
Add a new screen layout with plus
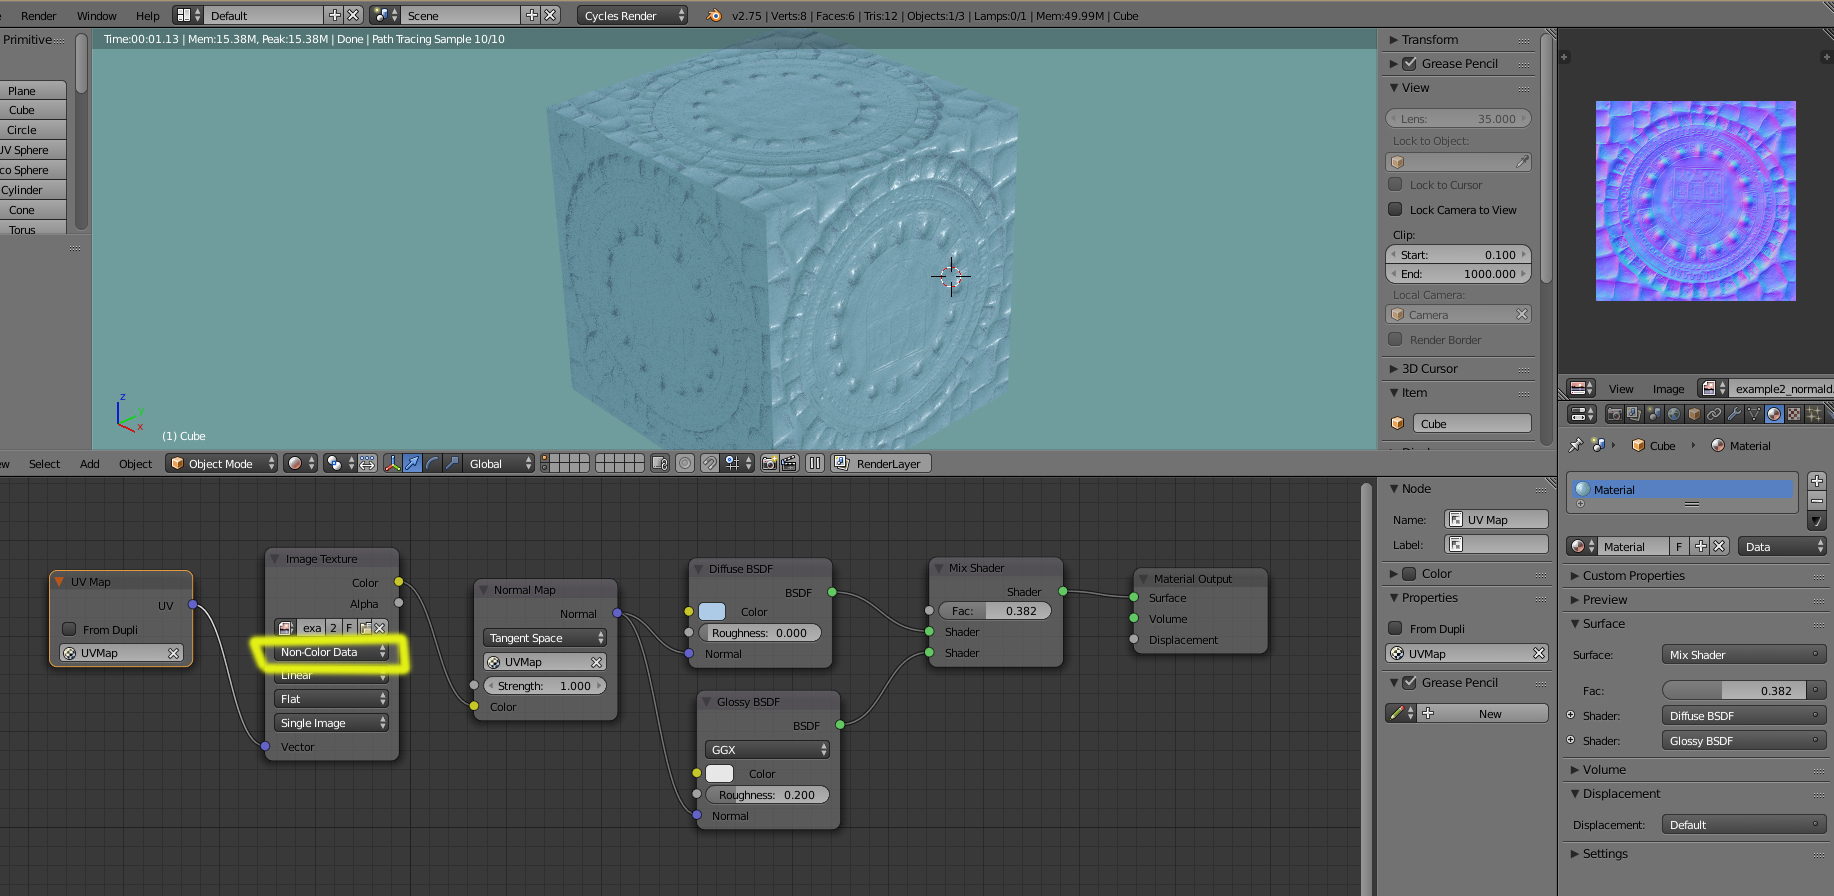(334, 15)
